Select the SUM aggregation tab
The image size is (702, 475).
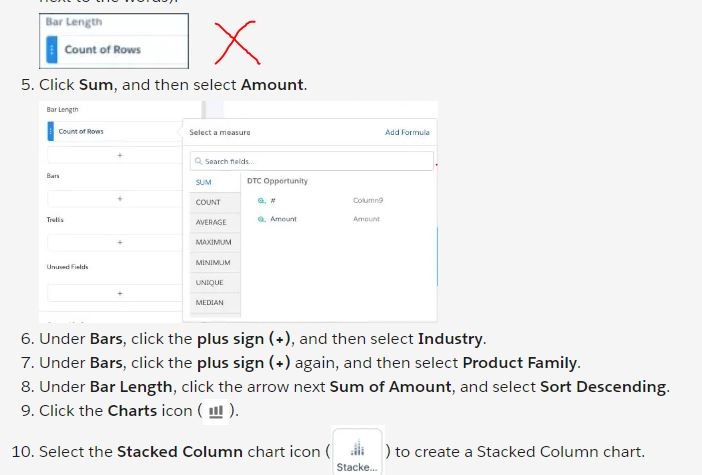[x=204, y=182]
